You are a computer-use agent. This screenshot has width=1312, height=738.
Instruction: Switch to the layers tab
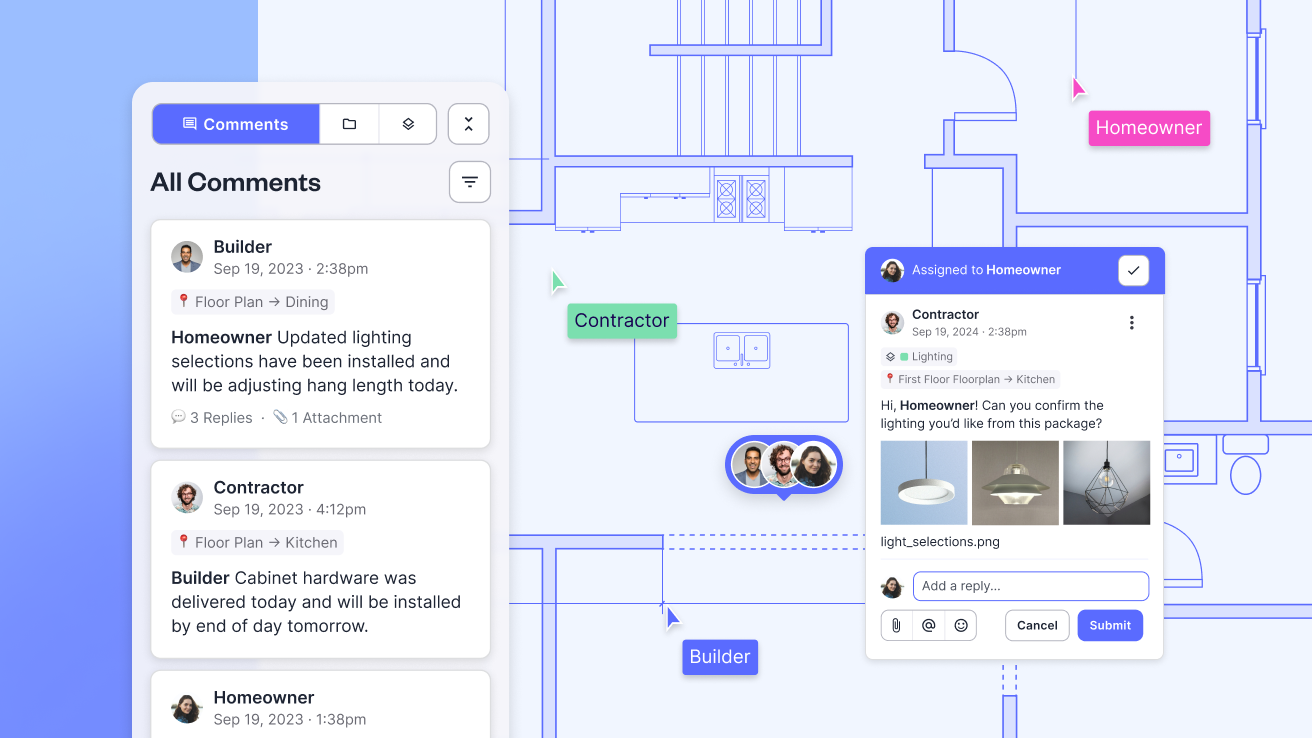coord(408,124)
